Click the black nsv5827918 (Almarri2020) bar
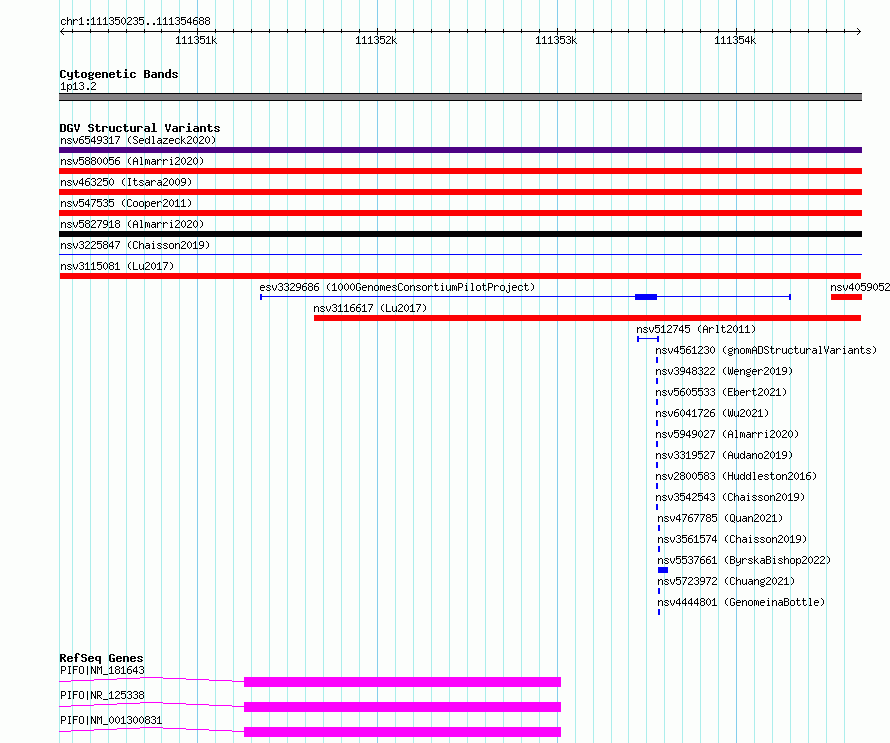 pyautogui.click(x=460, y=234)
